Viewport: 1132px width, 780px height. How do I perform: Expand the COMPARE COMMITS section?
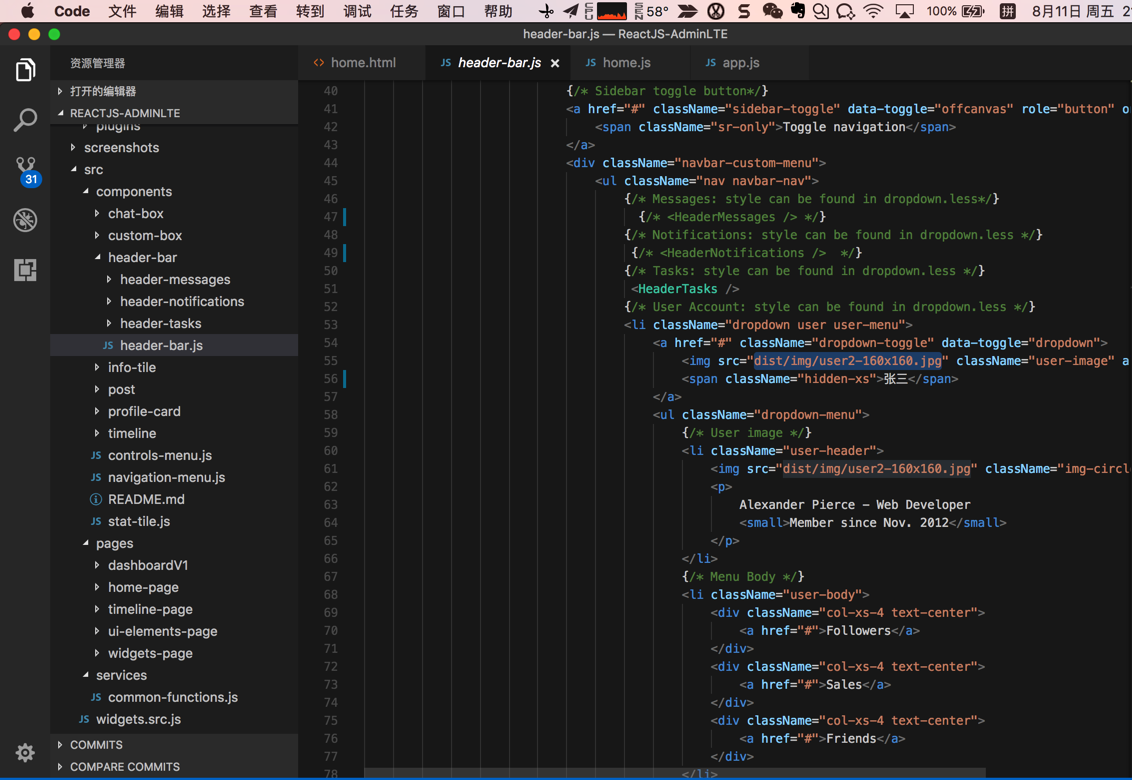pos(124,767)
